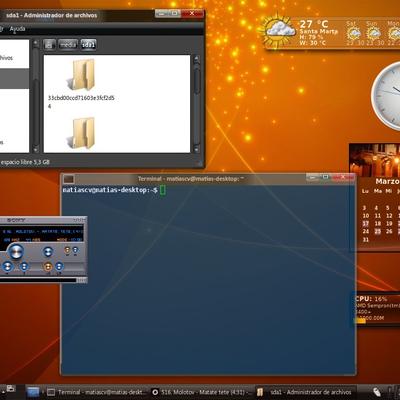Click the root device icon in the path bar
The height and width of the screenshot is (400, 400).
(49, 44)
